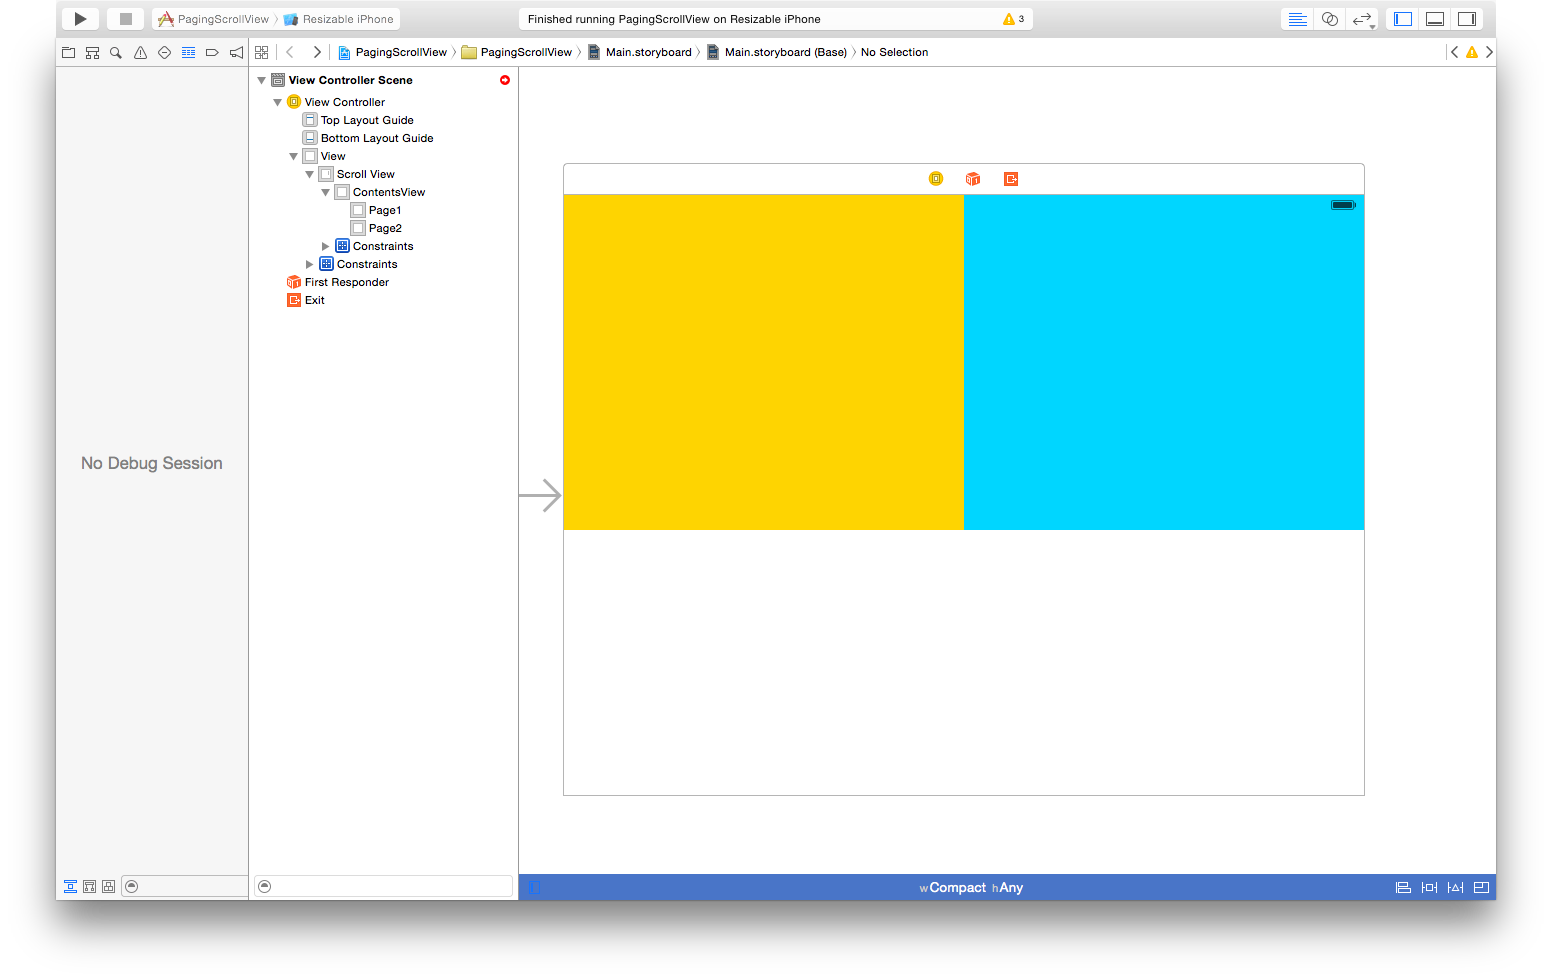Switch to the Standard editor
Image resolution: width=1552 pixels, height=980 pixels.
click(x=1297, y=19)
